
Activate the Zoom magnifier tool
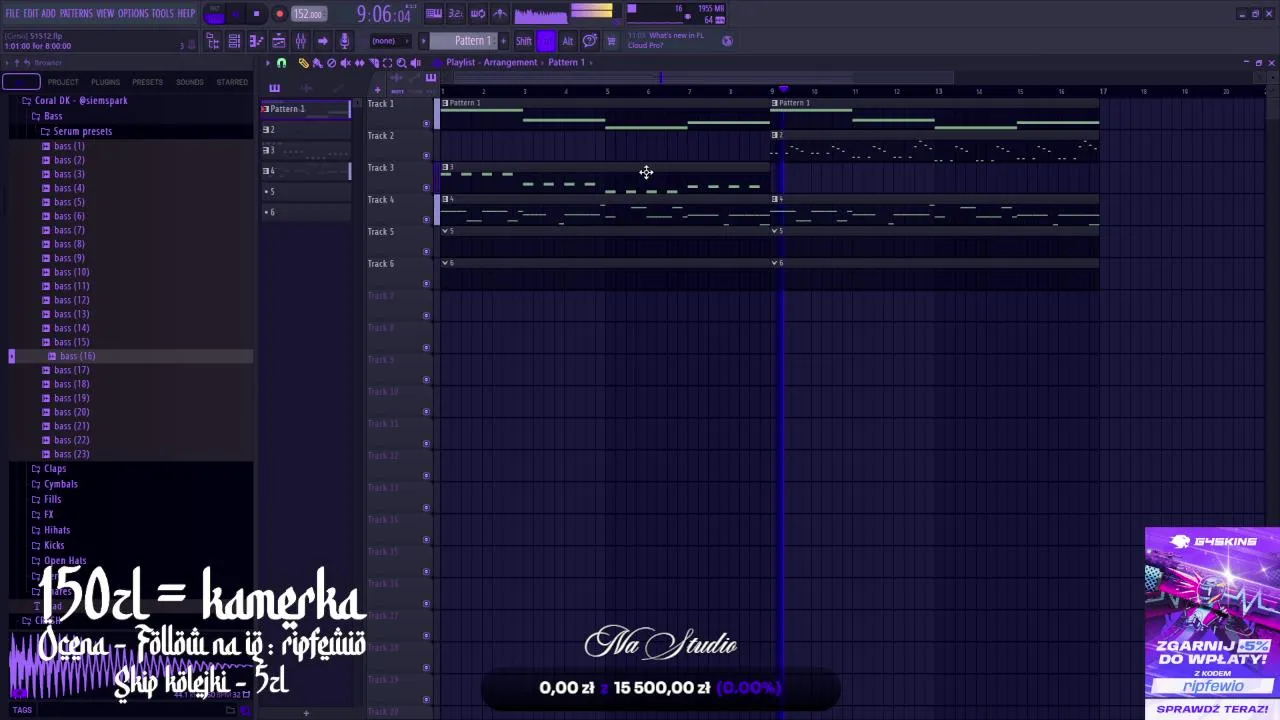click(401, 63)
